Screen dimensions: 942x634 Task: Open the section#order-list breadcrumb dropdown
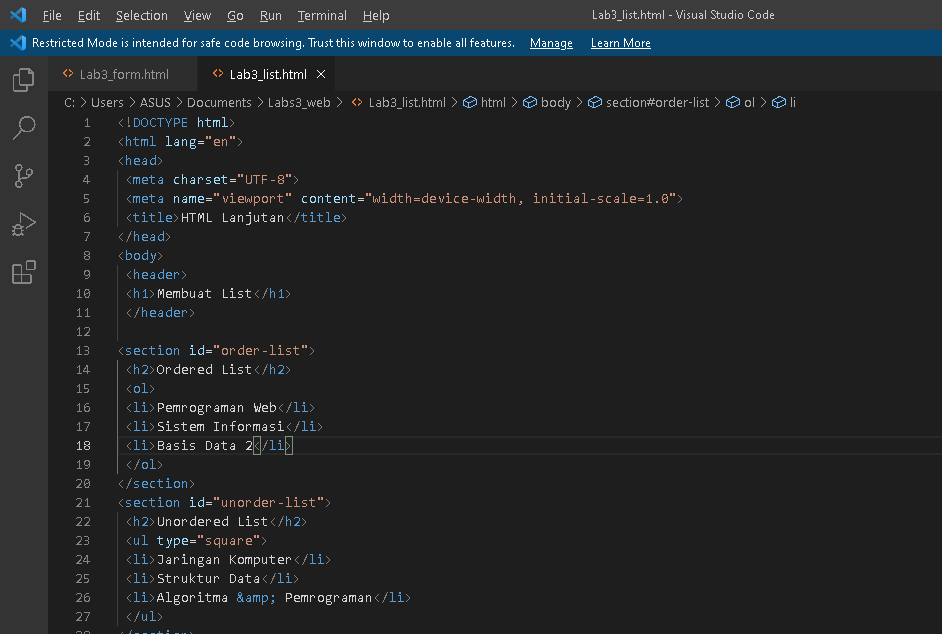(x=659, y=102)
